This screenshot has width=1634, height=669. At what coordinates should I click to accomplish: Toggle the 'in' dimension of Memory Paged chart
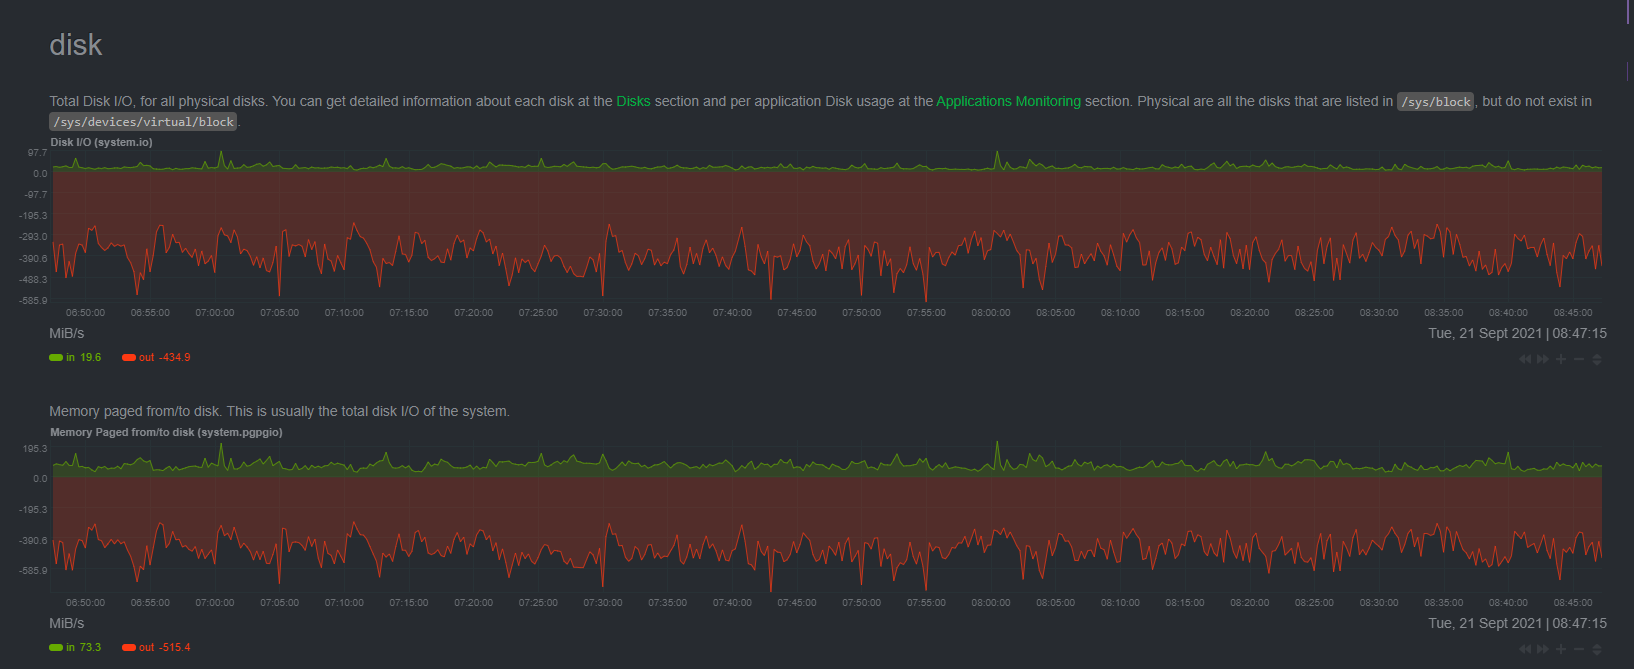tap(76, 647)
